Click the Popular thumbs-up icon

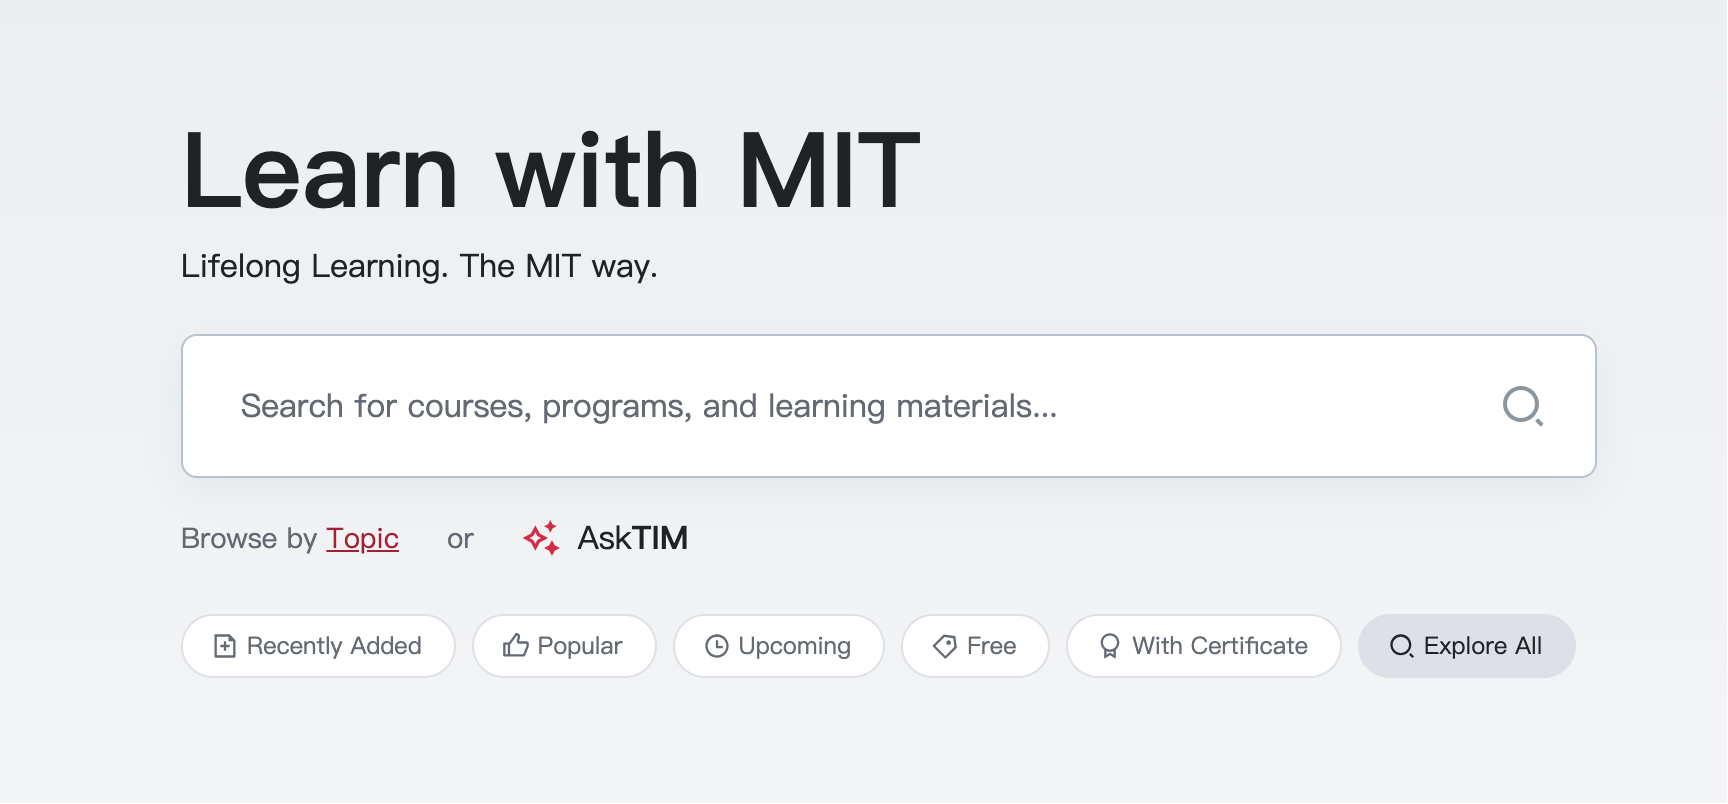point(516,646)
